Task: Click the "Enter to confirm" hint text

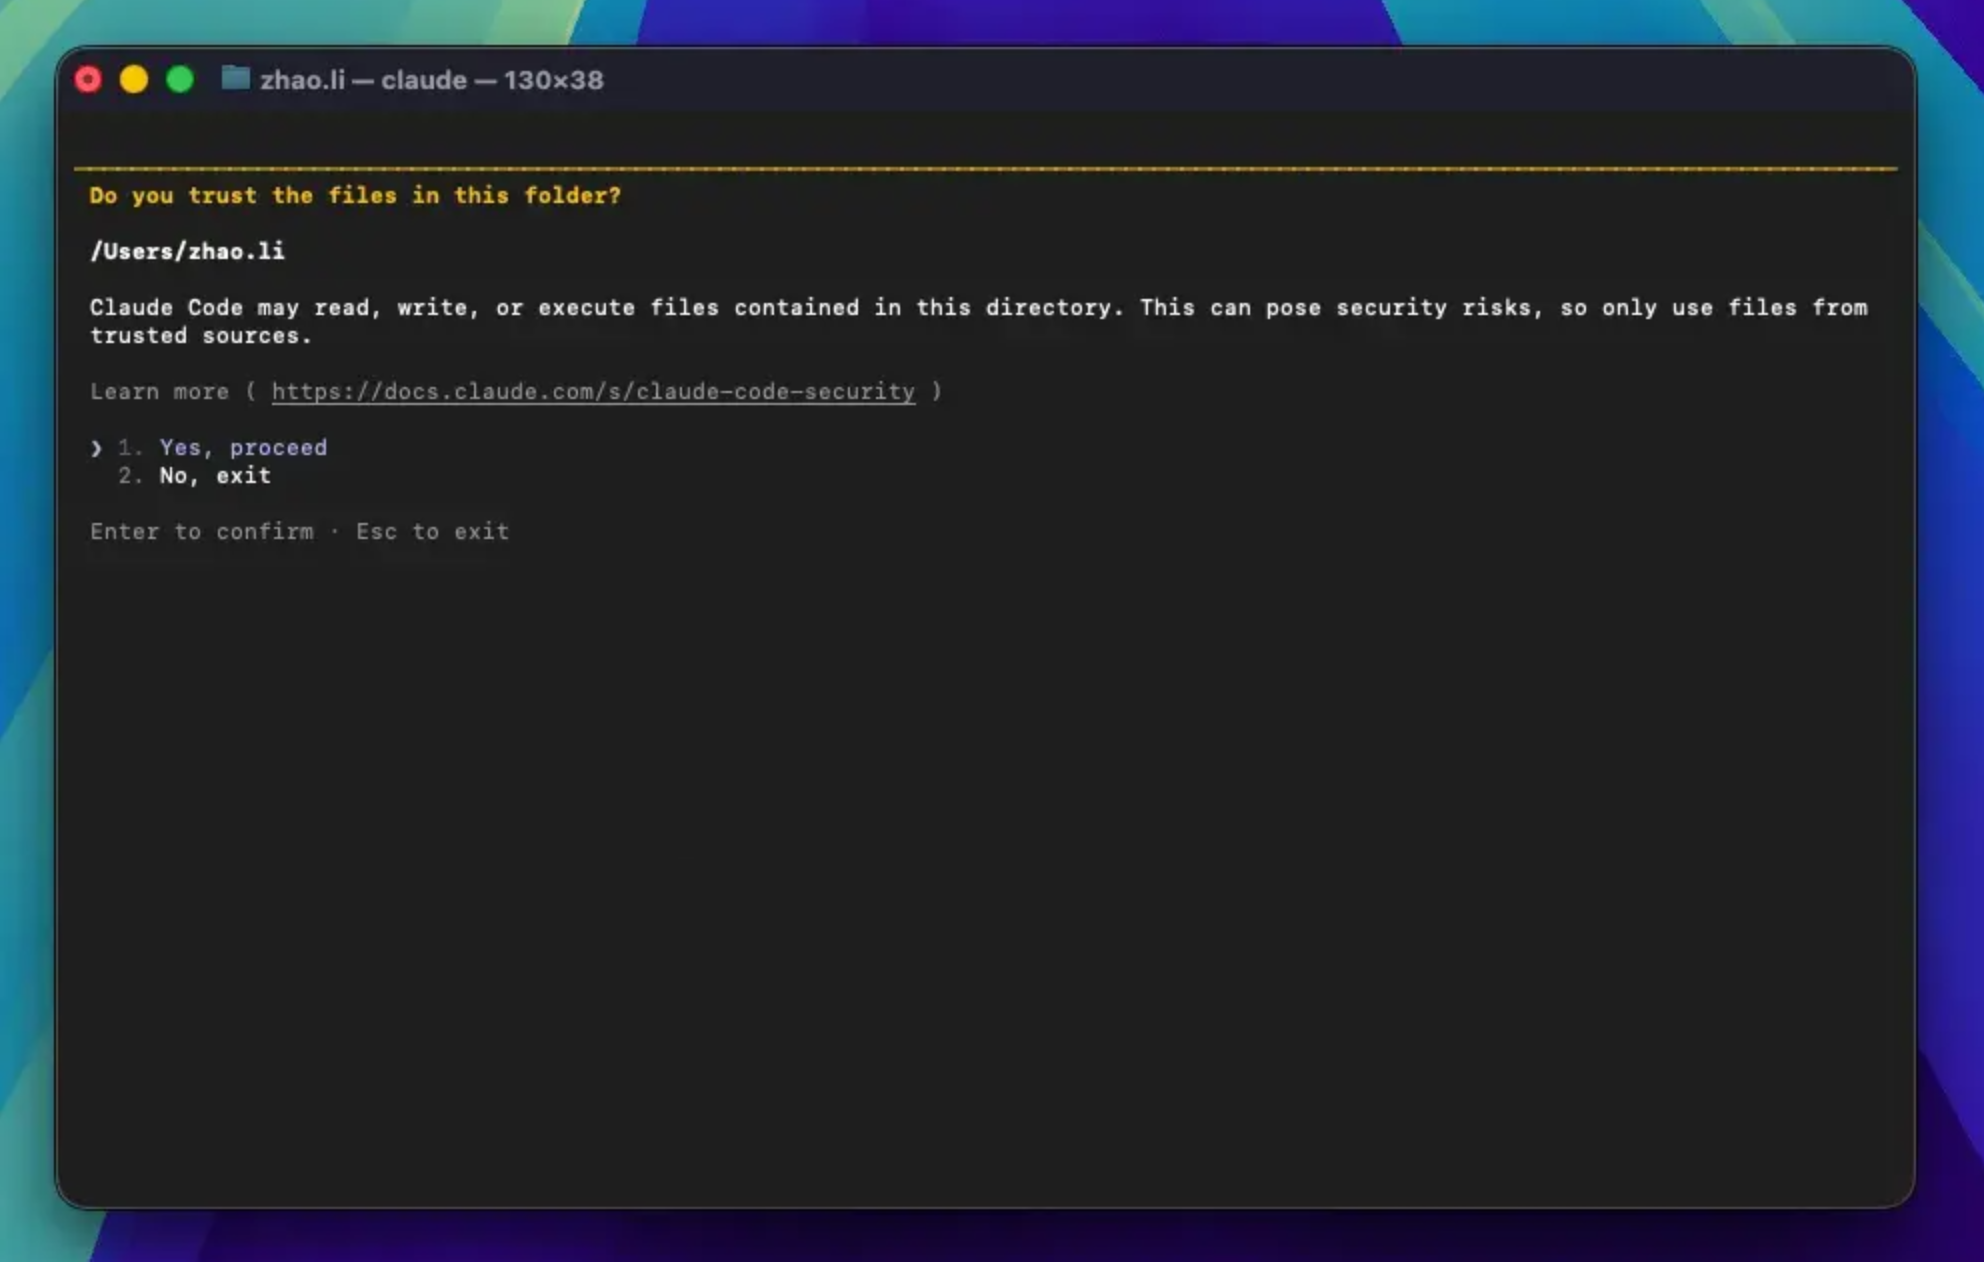Action: [201, 532]
